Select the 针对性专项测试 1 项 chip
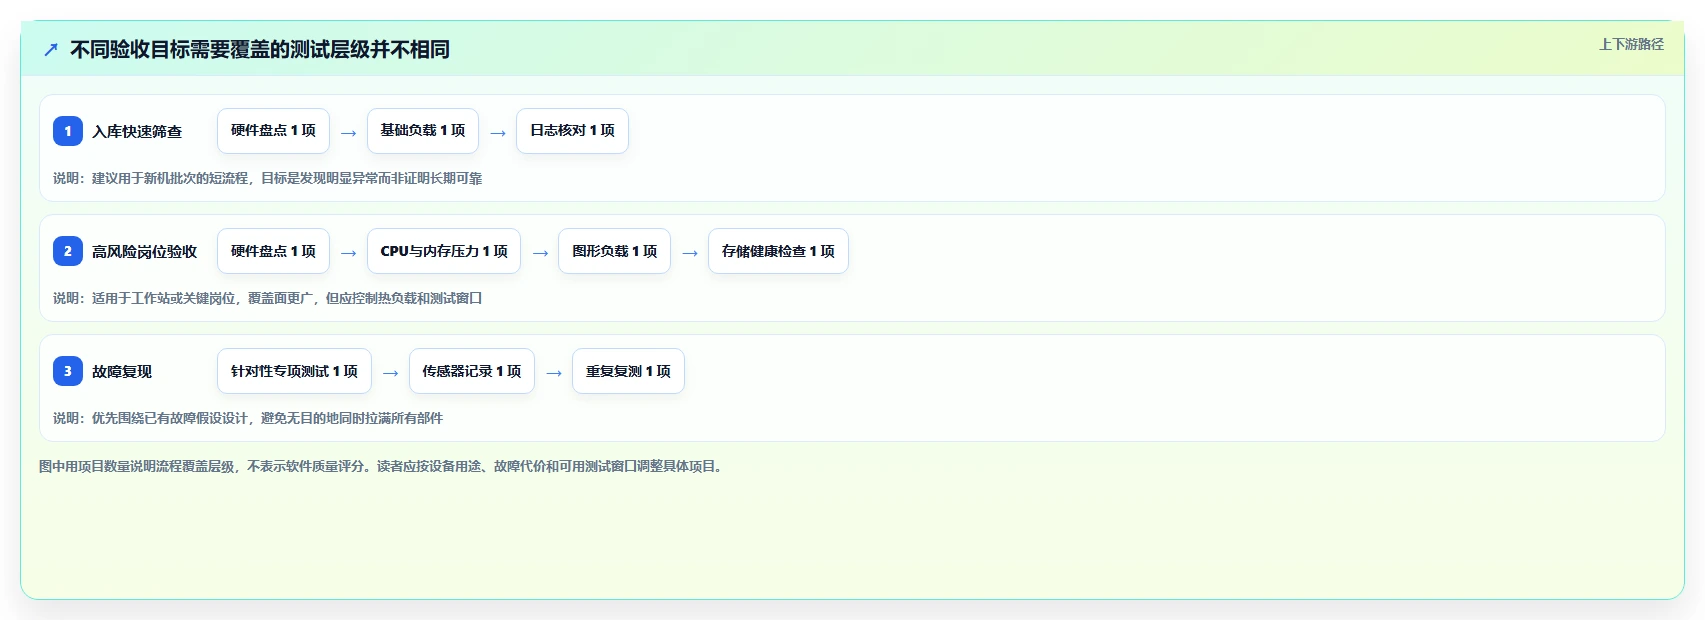1705x620 pixels. [294, 371]
